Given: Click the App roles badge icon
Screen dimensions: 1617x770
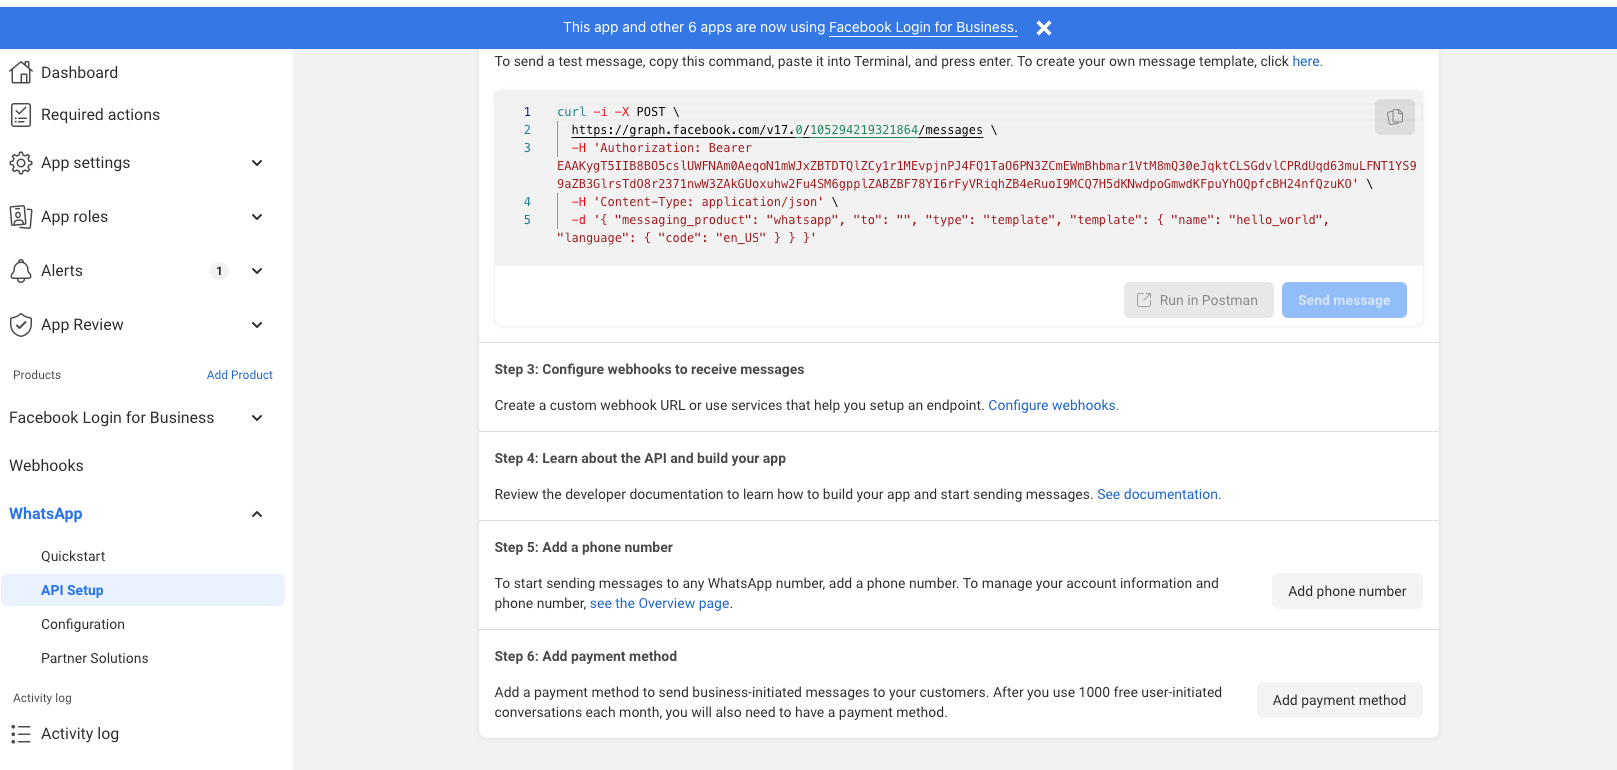Looking at the screenshot, I should point(21,217).
